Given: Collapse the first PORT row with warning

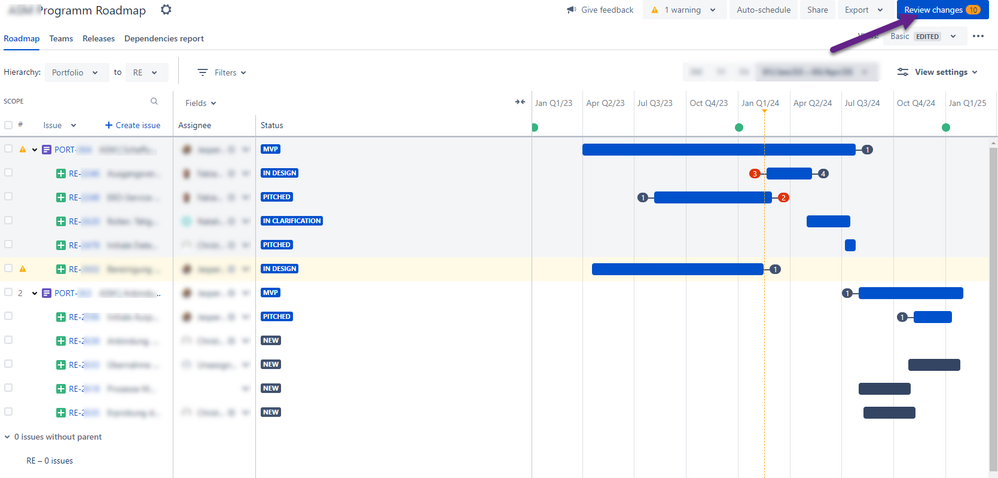Looking at the screenshot, I should pos(34,150).
